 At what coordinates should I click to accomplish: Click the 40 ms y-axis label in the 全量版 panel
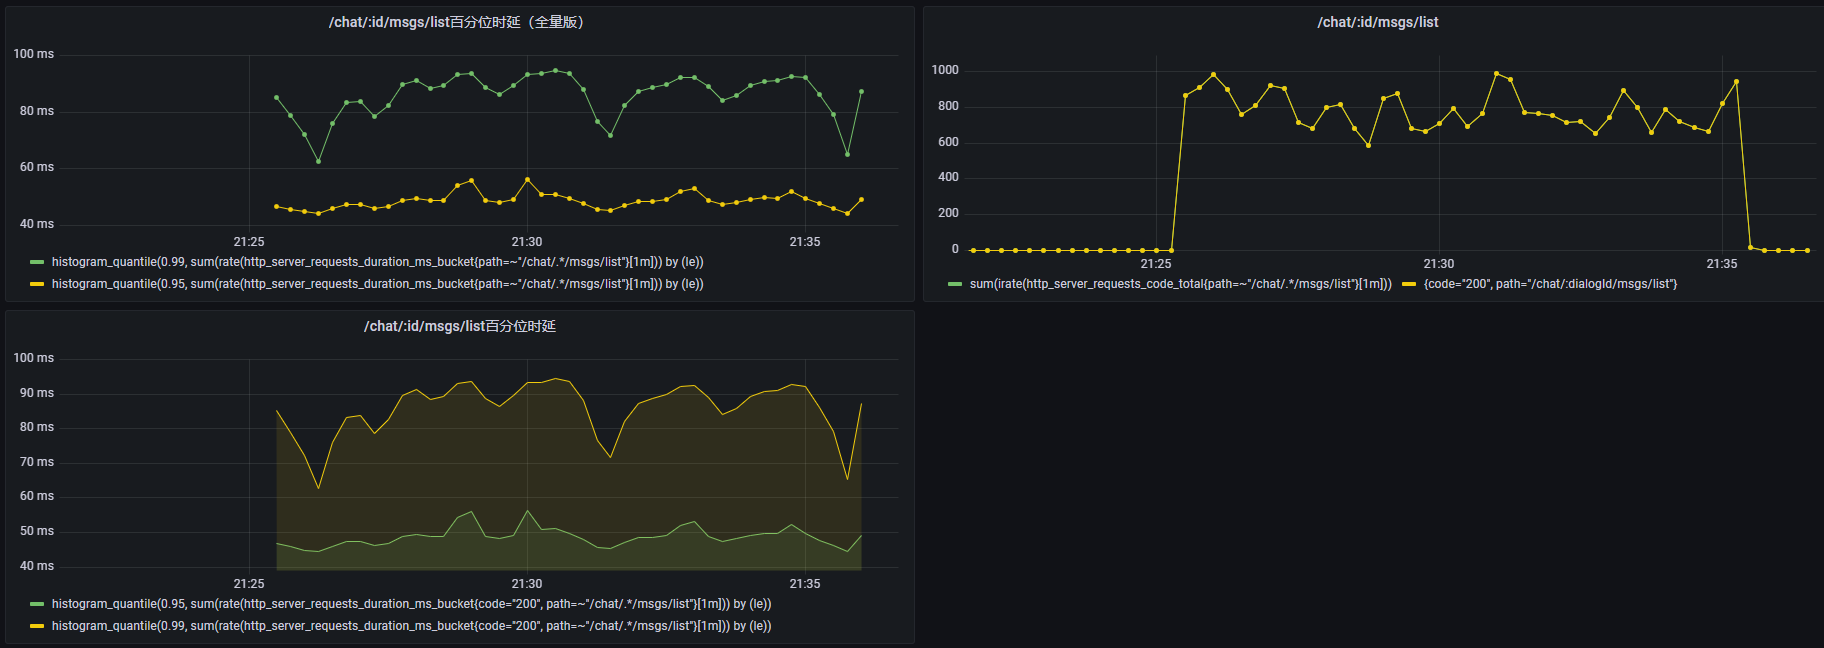(x=37, y=224)
